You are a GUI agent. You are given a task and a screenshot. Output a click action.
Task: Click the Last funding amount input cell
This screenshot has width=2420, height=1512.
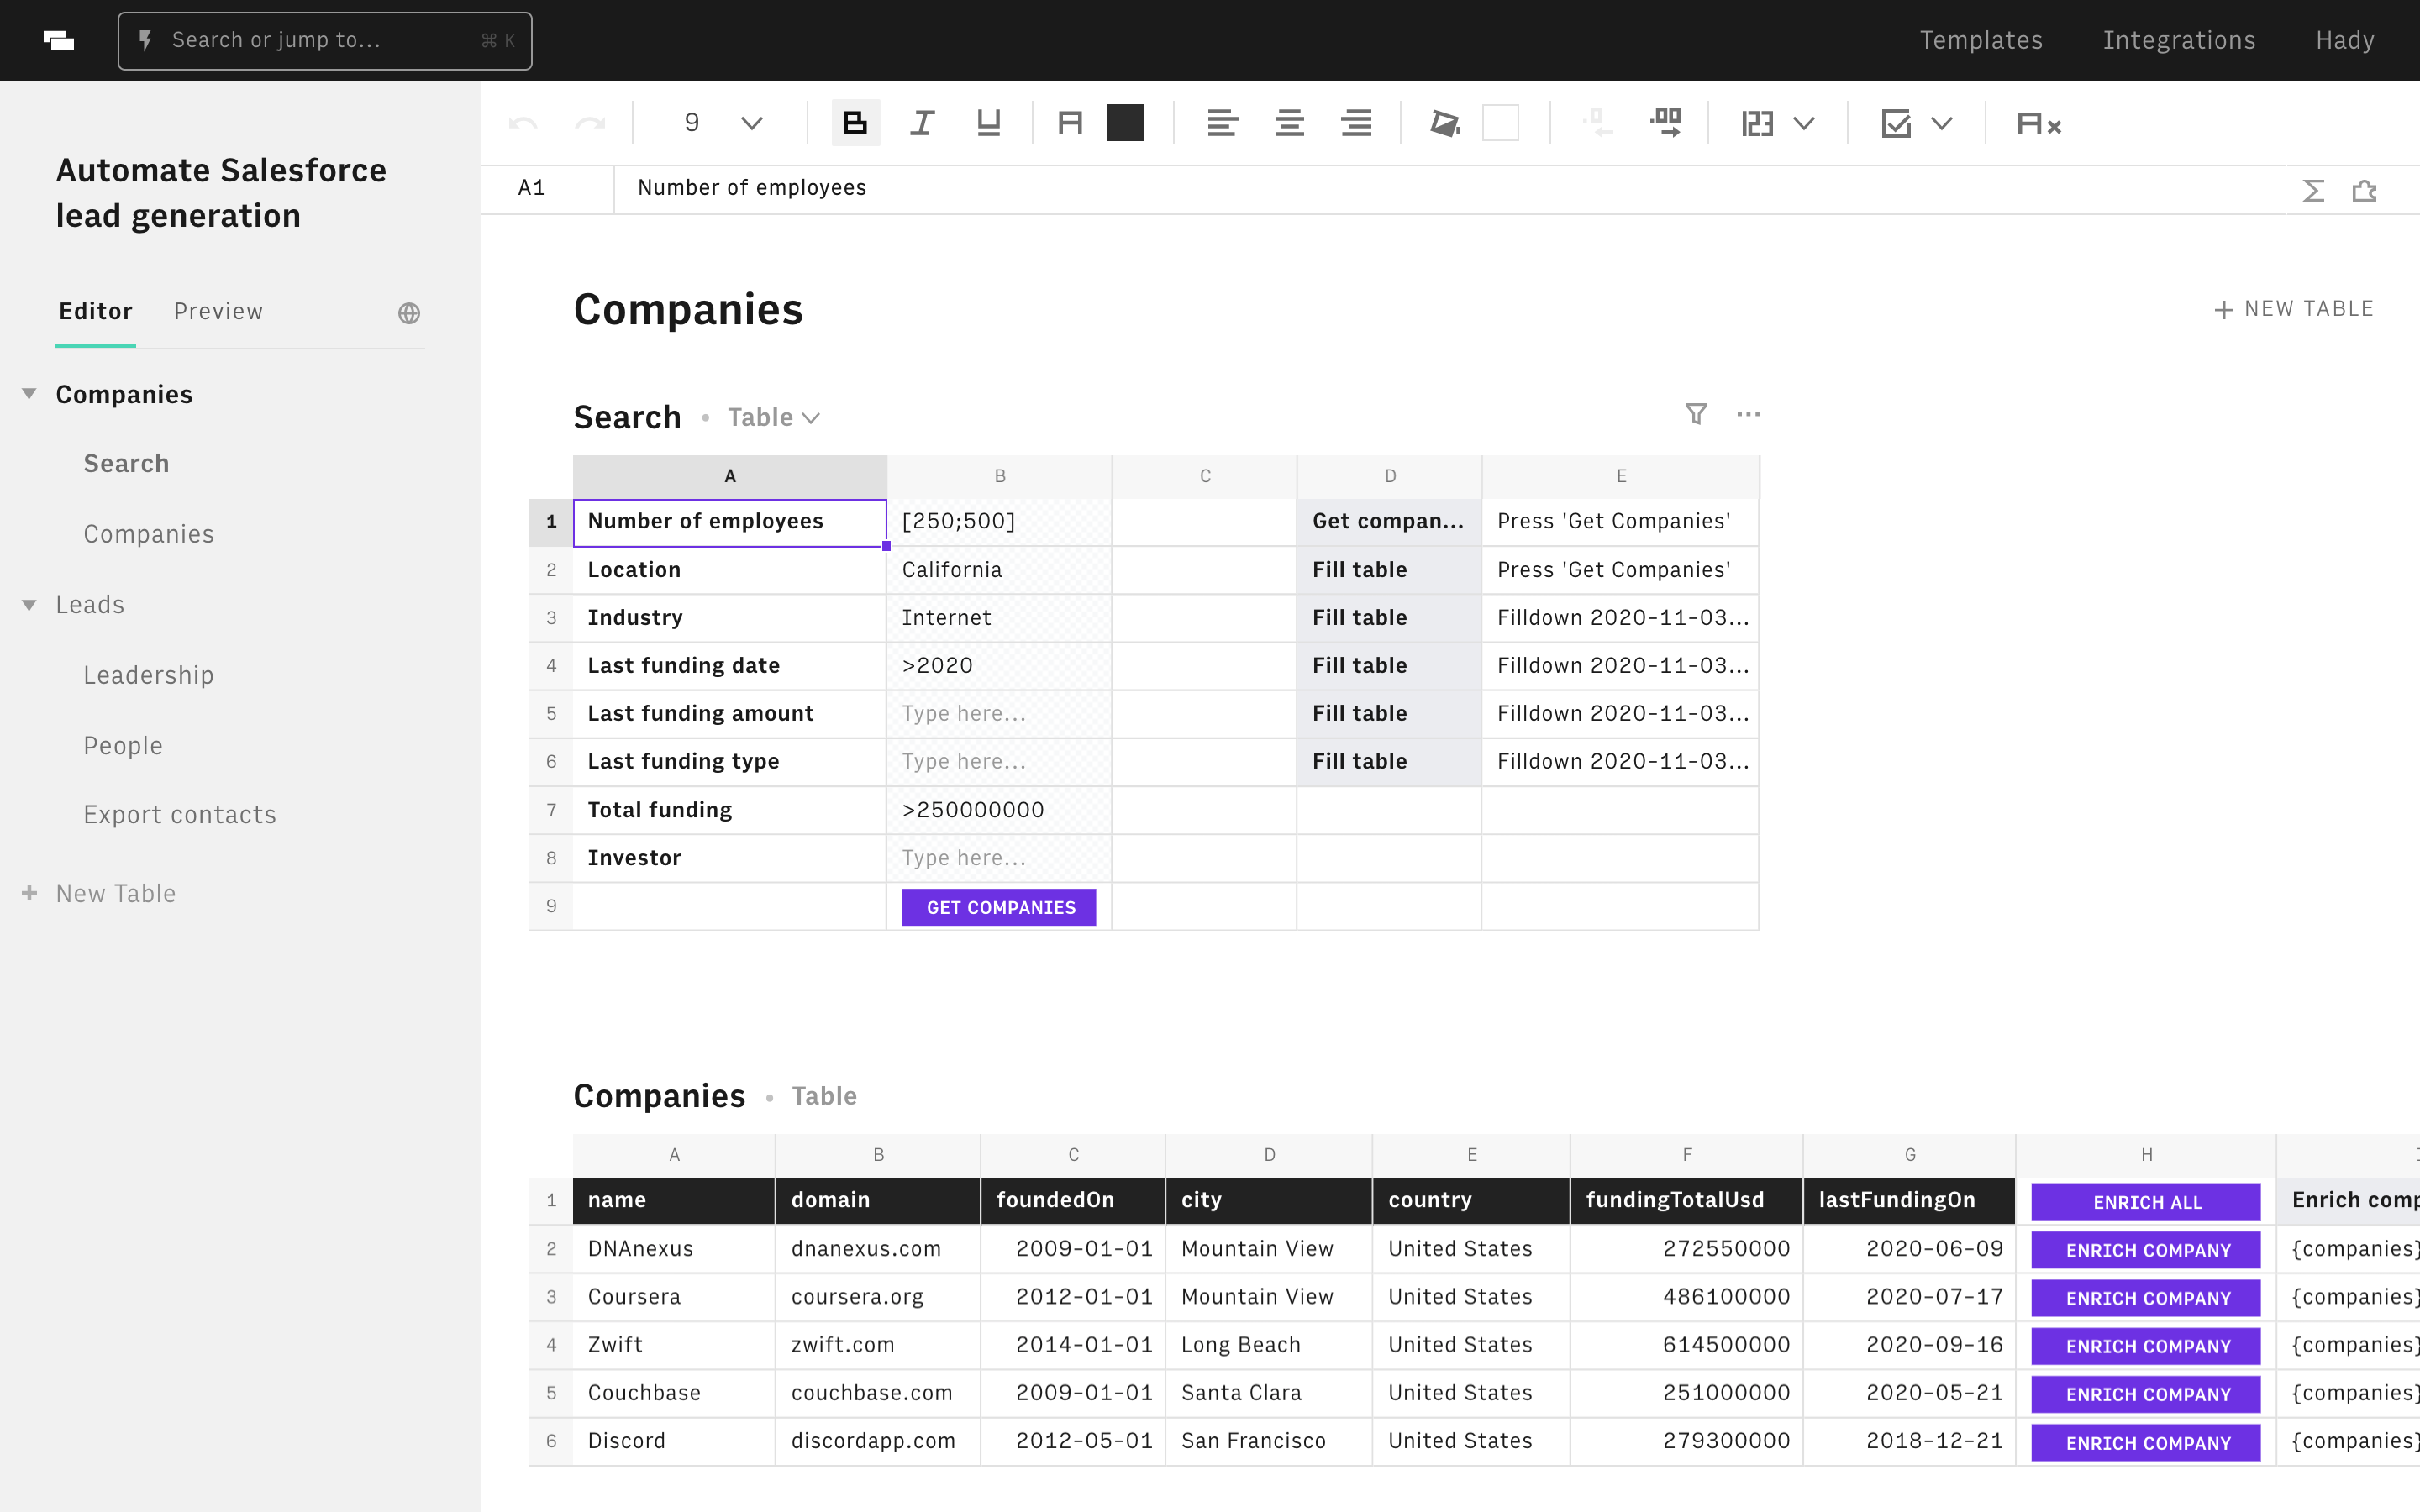tap(999, 714)
